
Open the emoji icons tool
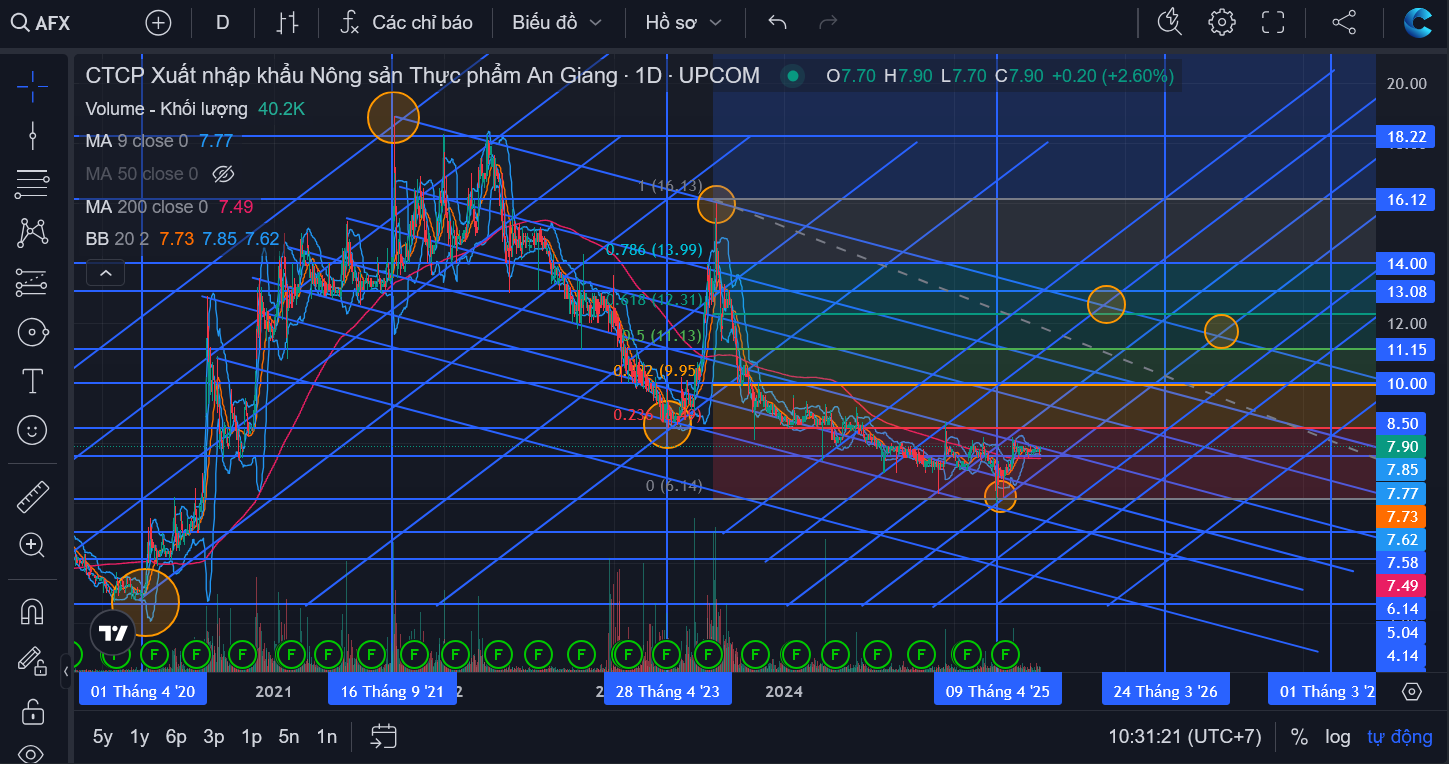pyautogui.click(x=32, y=430)
